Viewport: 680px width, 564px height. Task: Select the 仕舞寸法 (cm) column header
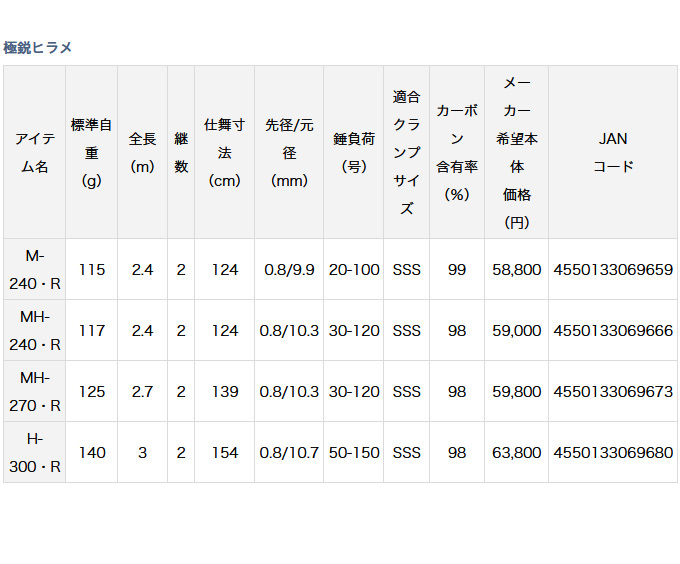coord(225,153)
